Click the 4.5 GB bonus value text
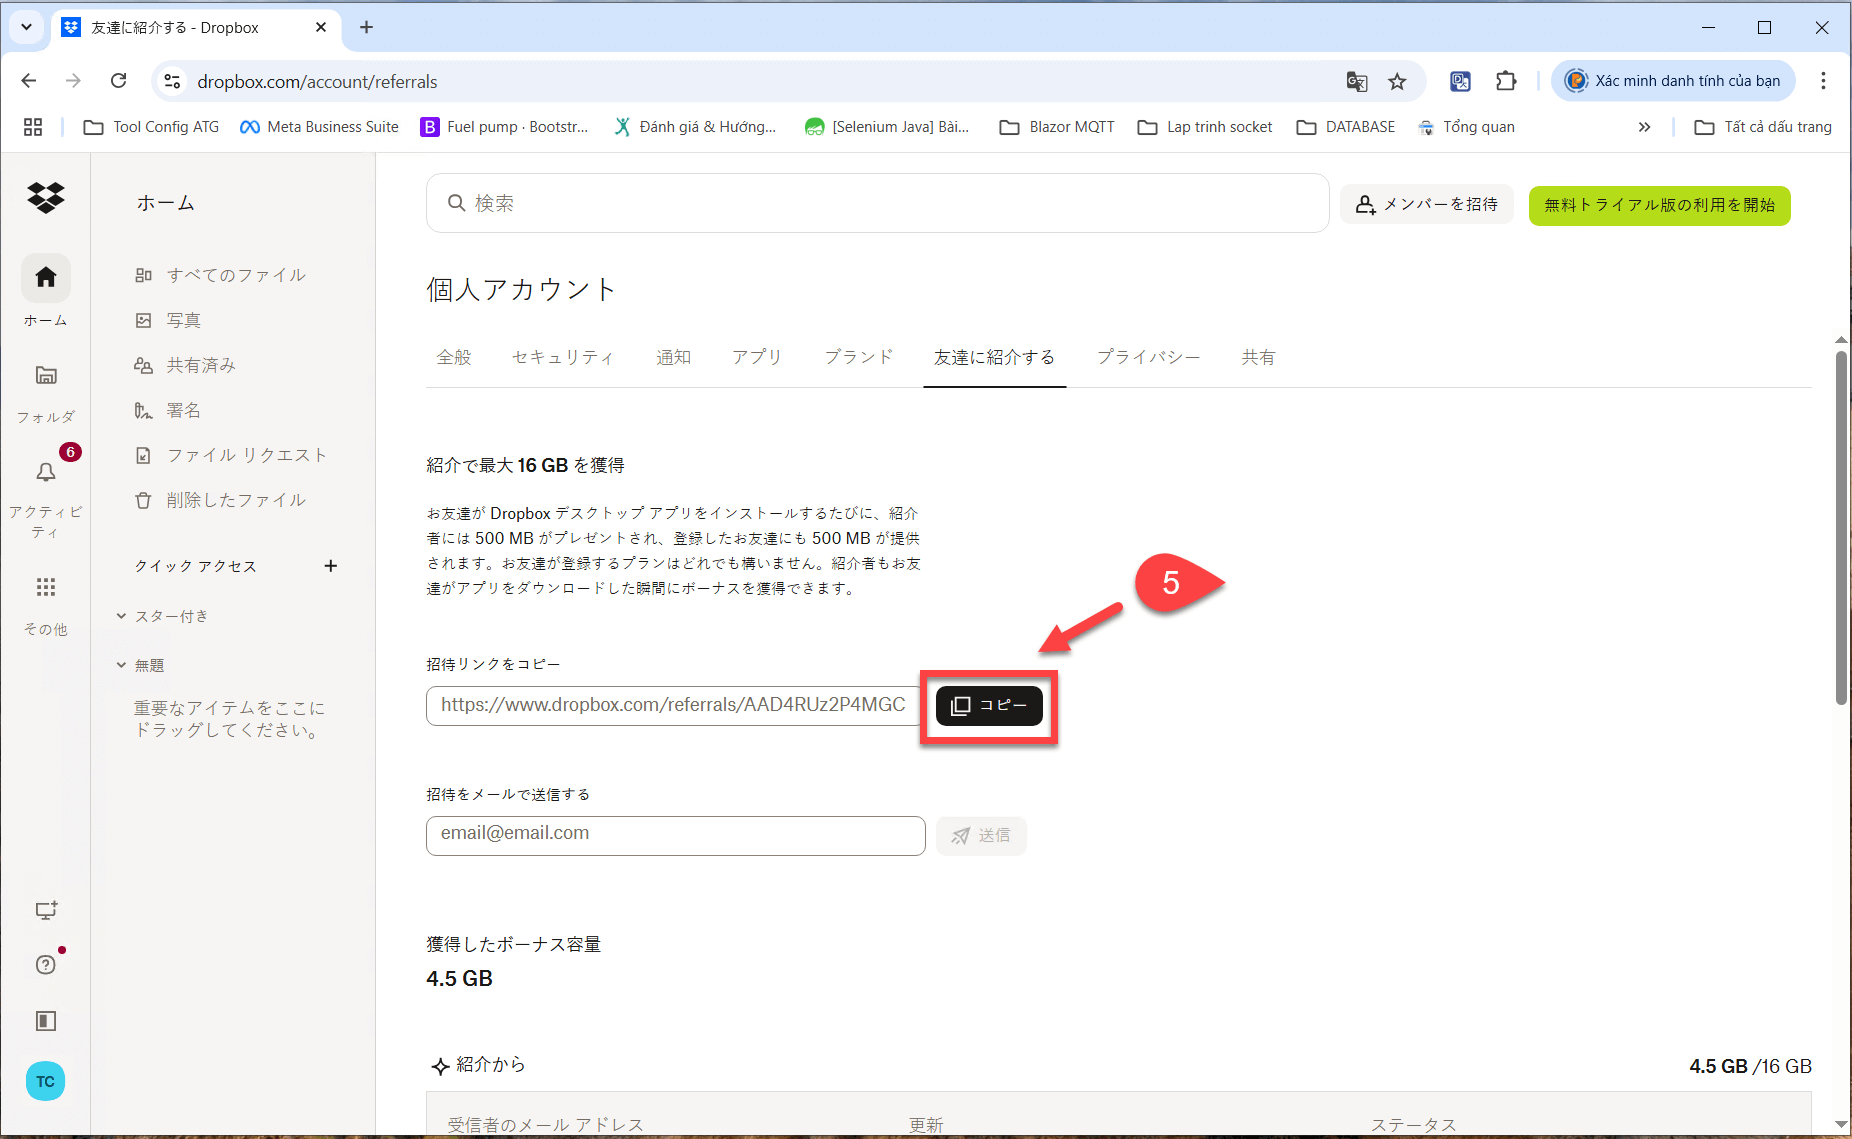Viewport: 1852px width, 1139px height. 460,979
